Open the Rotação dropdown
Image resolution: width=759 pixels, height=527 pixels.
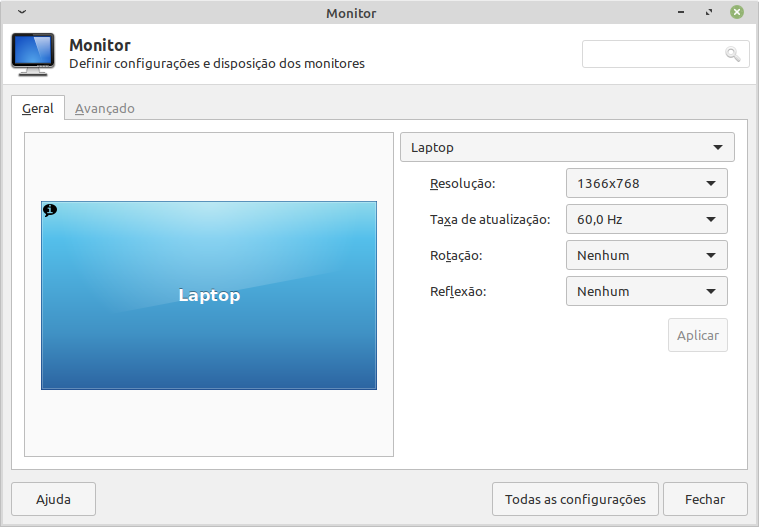[646, 255]
